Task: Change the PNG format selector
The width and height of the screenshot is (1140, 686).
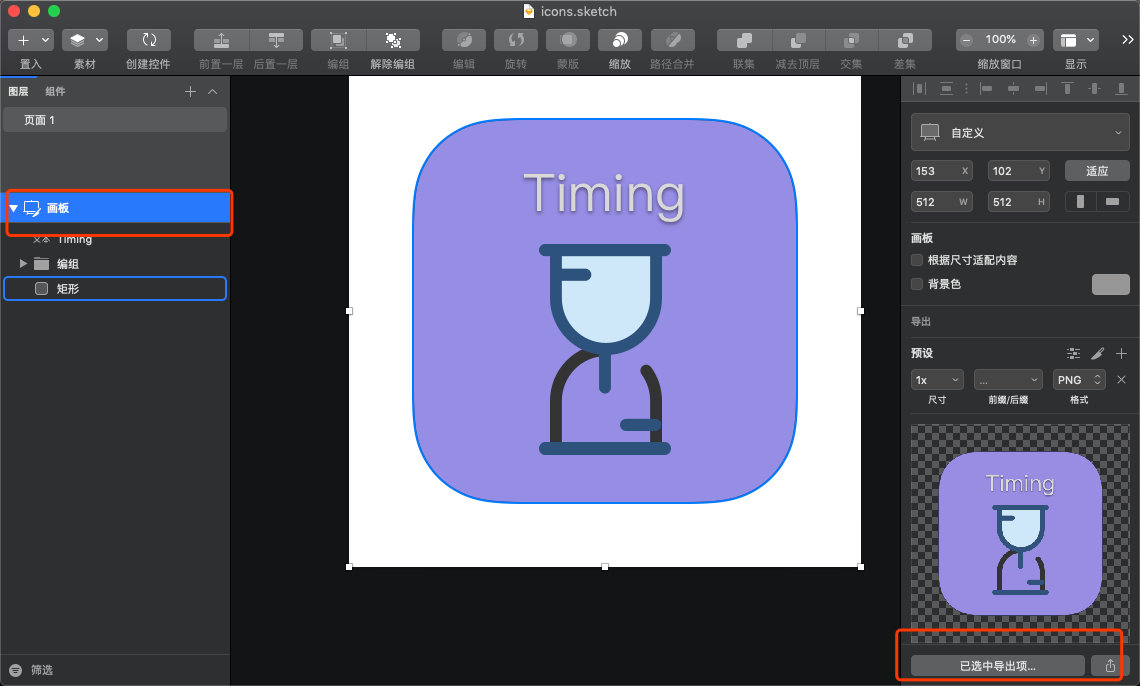Action: coord(1080,380)
